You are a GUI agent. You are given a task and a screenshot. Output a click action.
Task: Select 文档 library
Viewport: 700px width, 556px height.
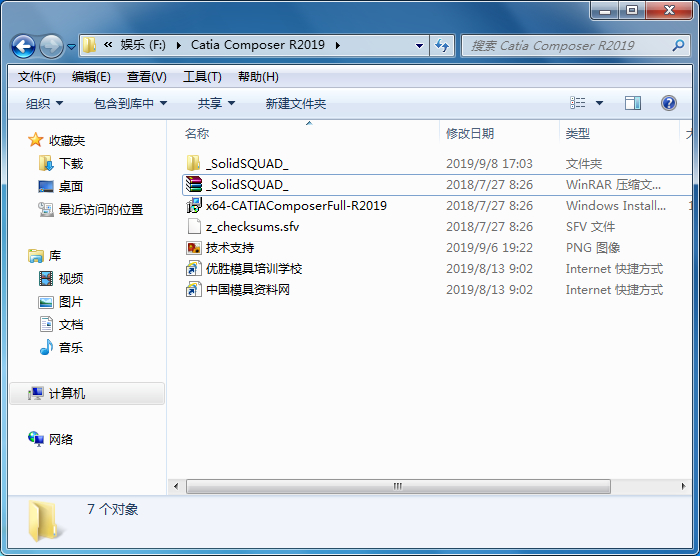tap(71, 325)
